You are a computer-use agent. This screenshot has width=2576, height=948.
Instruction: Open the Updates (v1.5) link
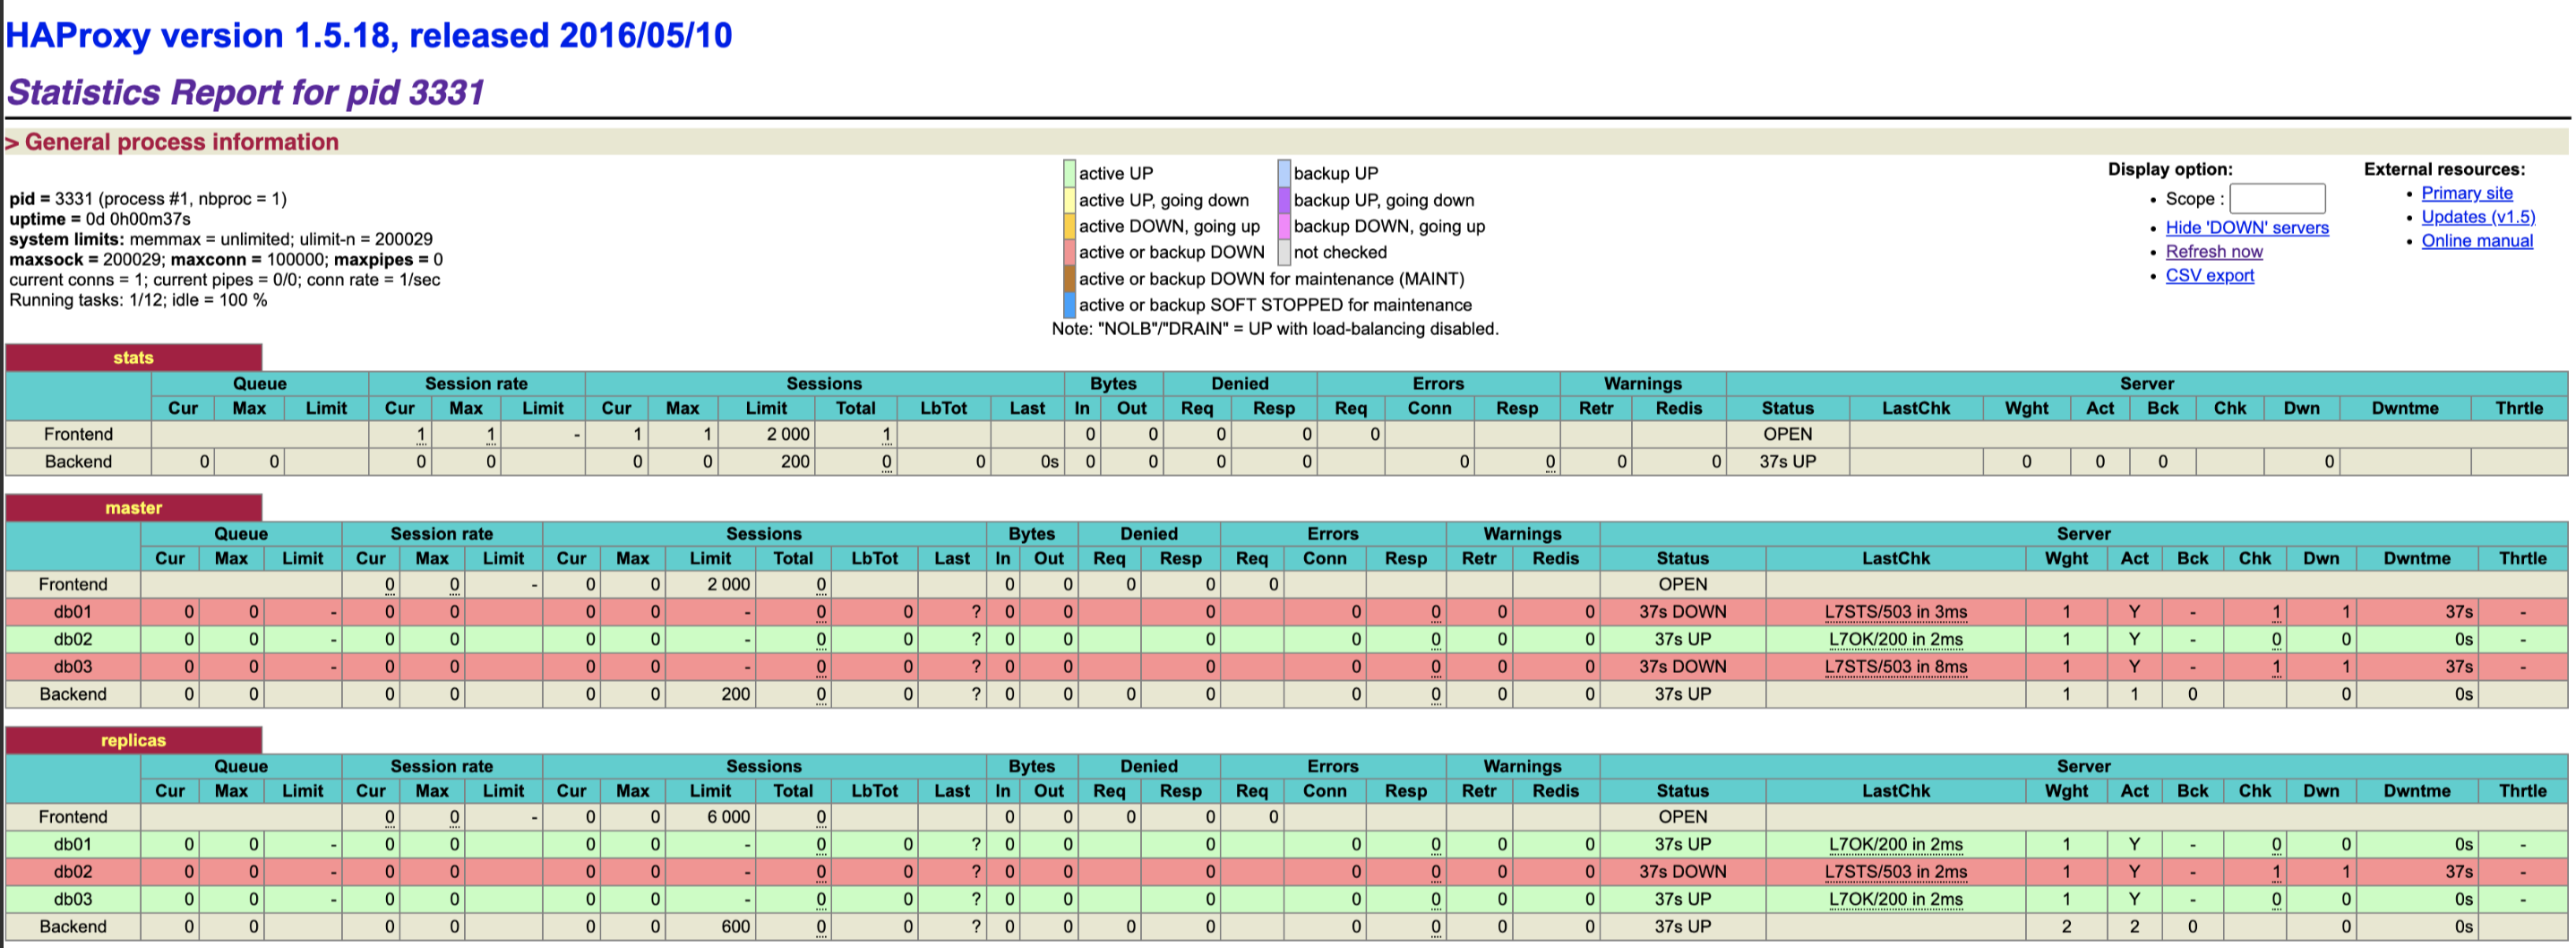pos(2477,217)
